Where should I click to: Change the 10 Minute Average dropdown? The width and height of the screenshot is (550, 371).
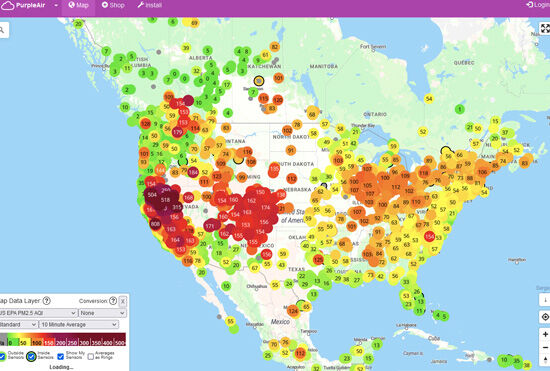click(79, 325)
